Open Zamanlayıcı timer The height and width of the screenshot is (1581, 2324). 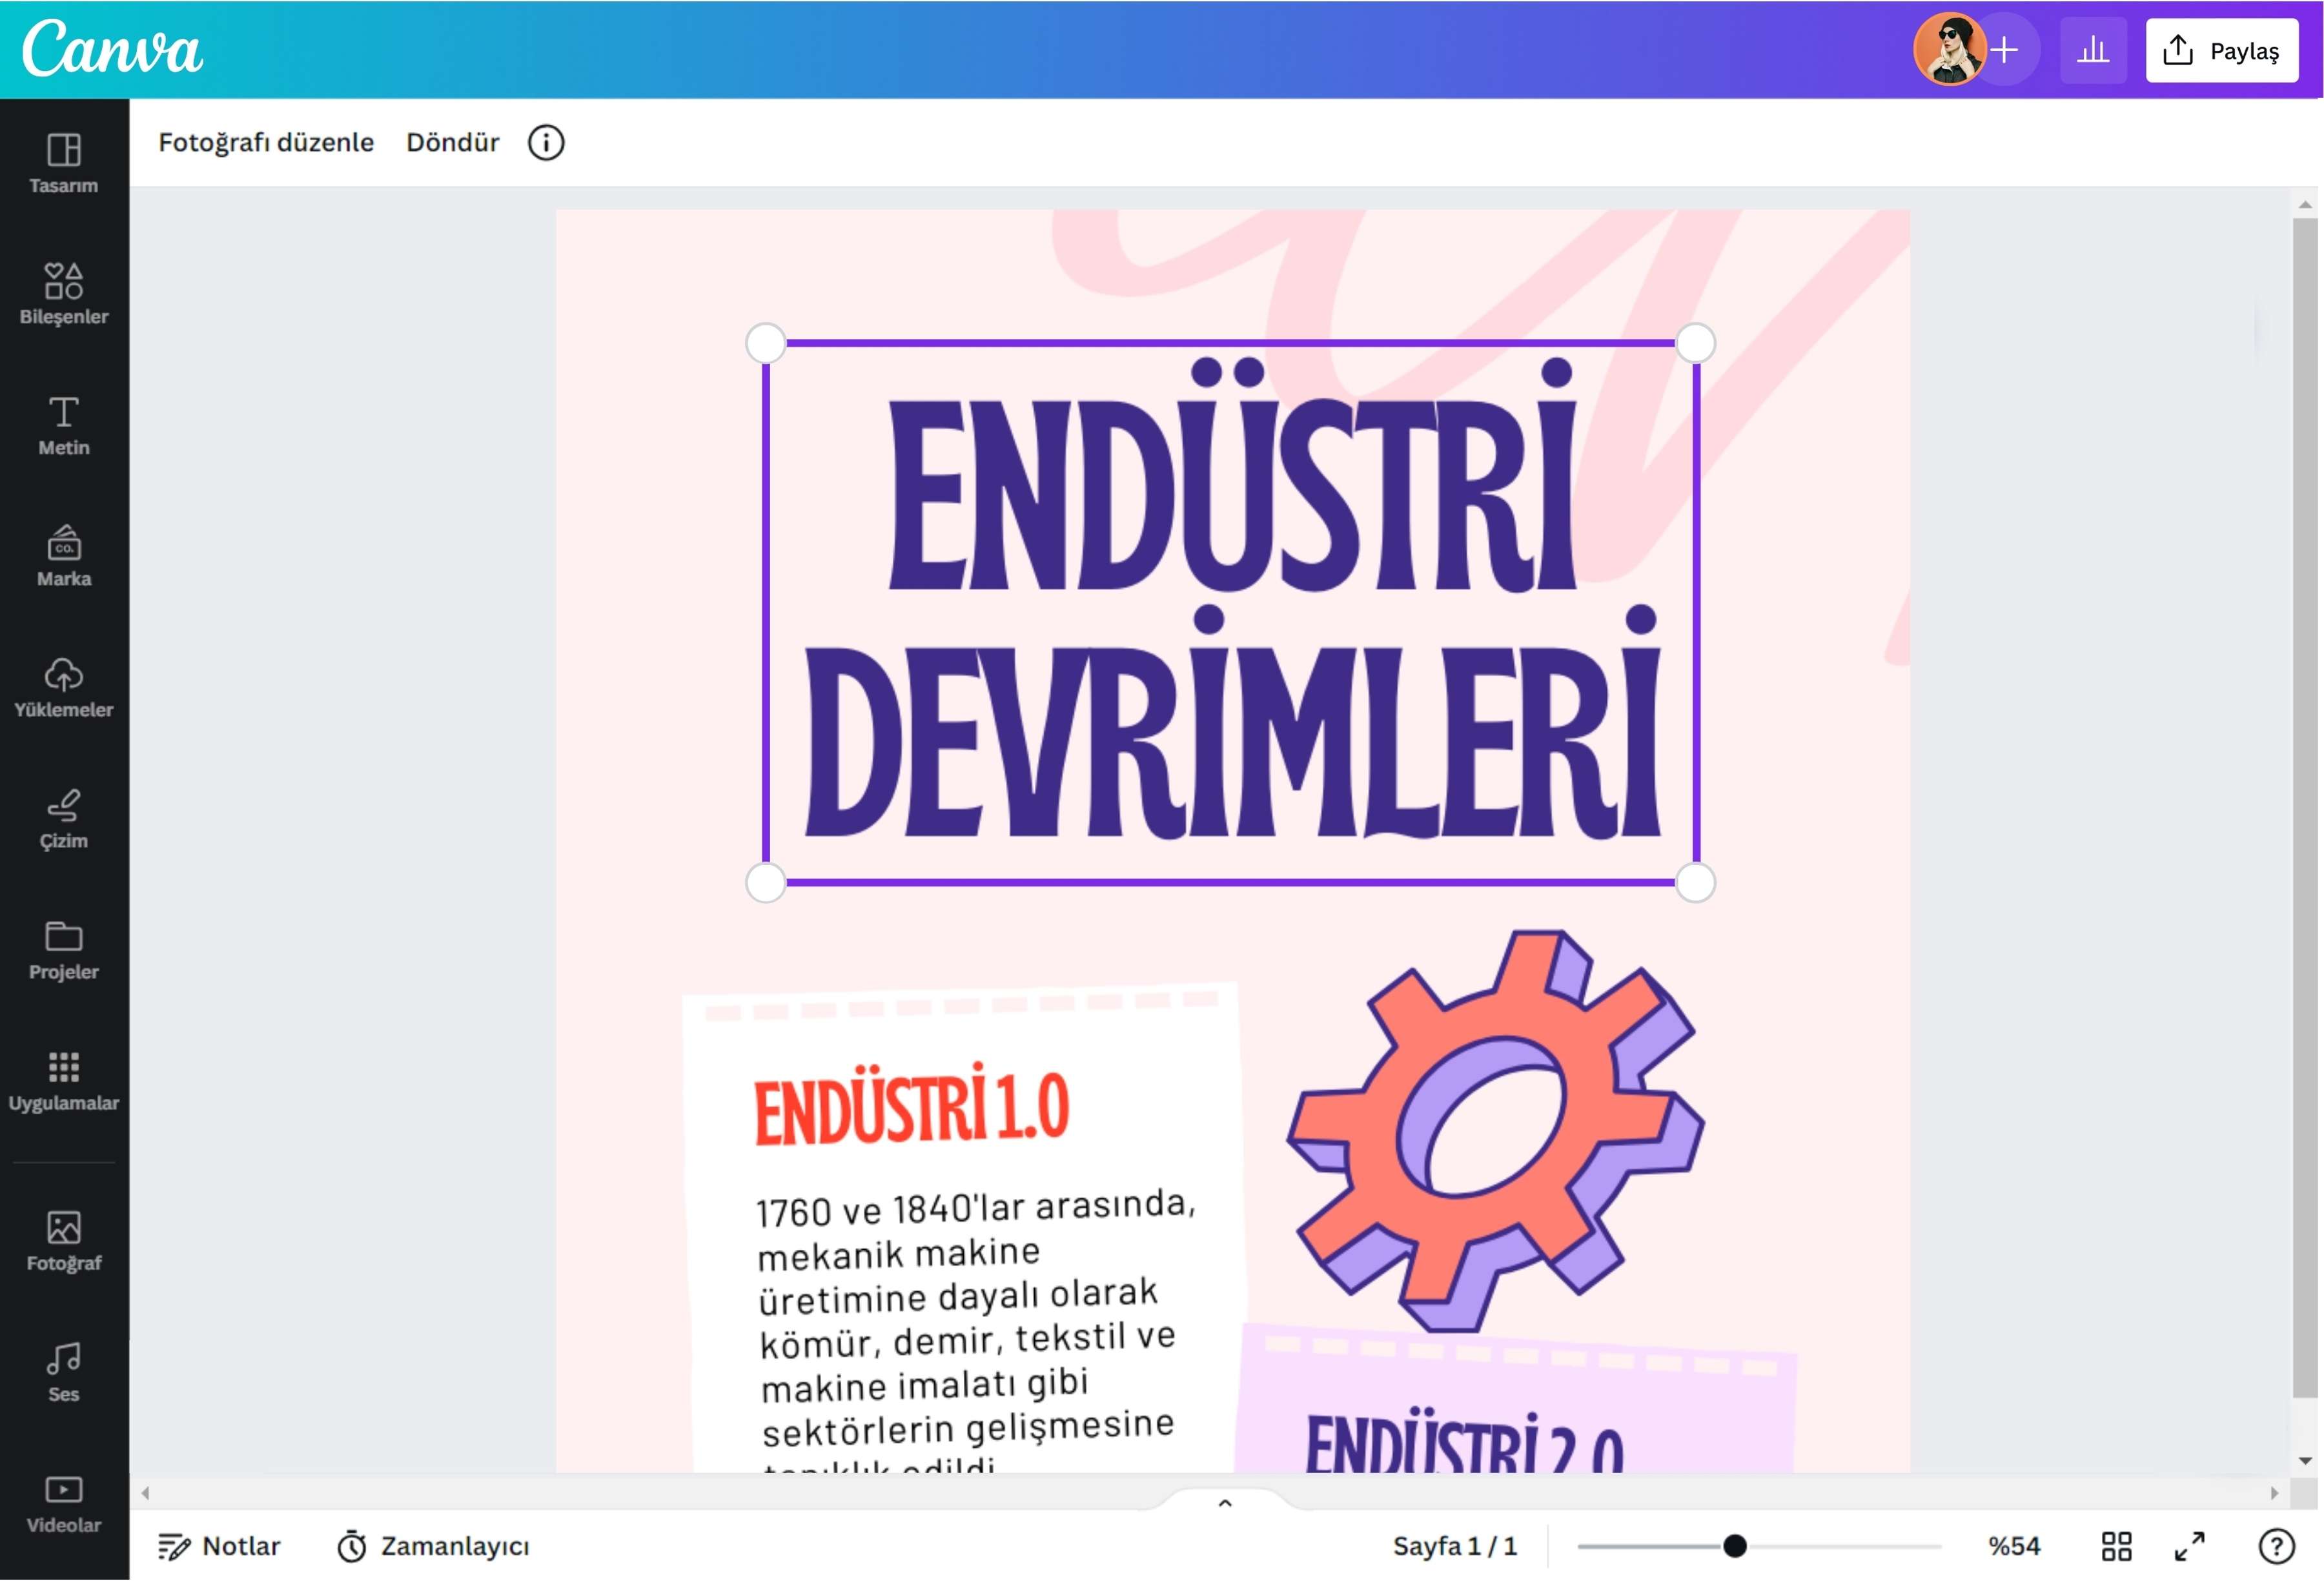433,1546
